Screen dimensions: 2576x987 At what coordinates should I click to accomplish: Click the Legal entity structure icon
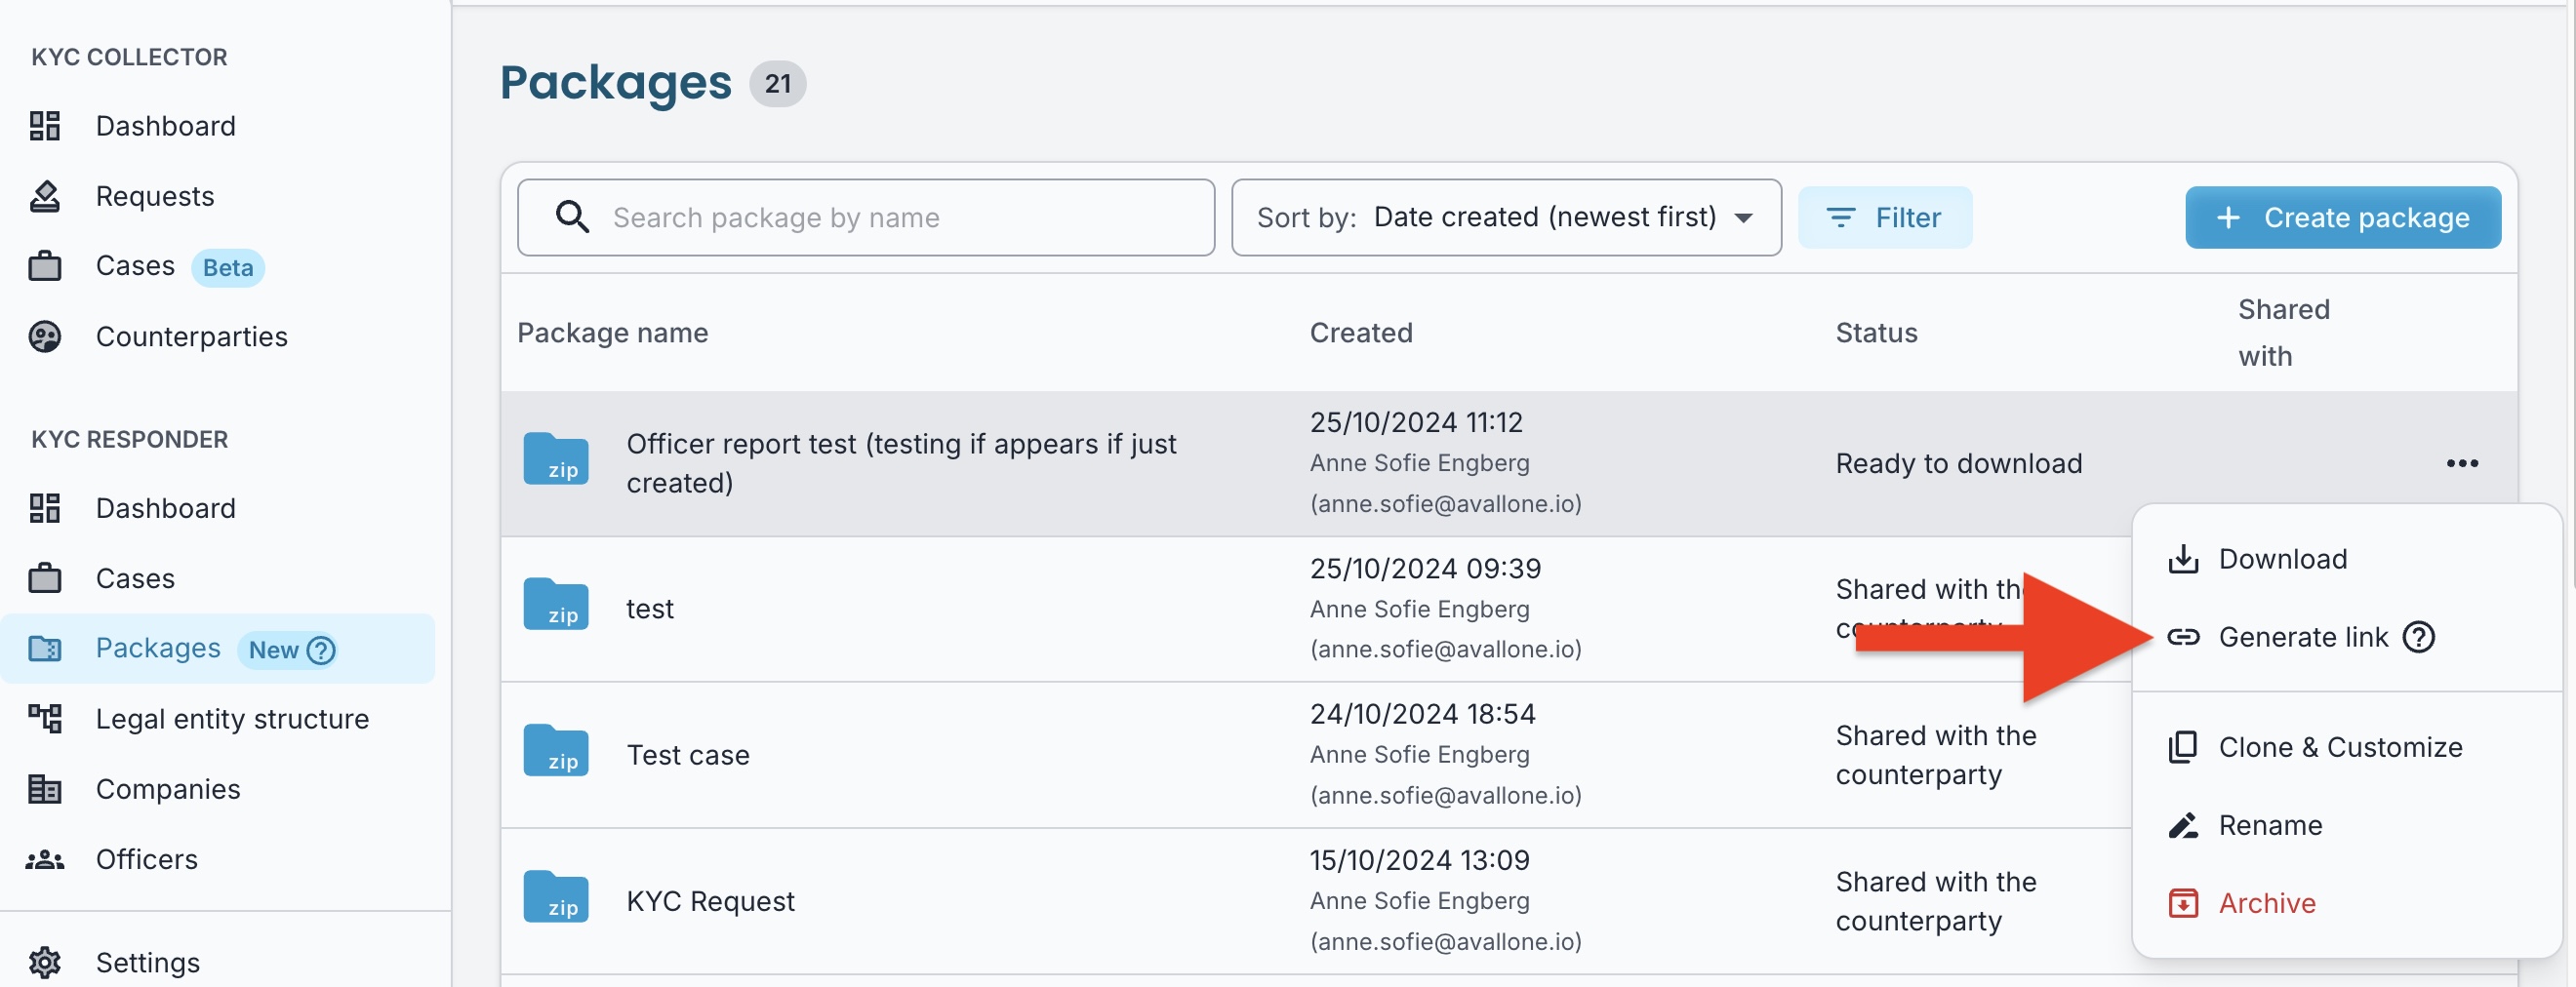point(45,718)
